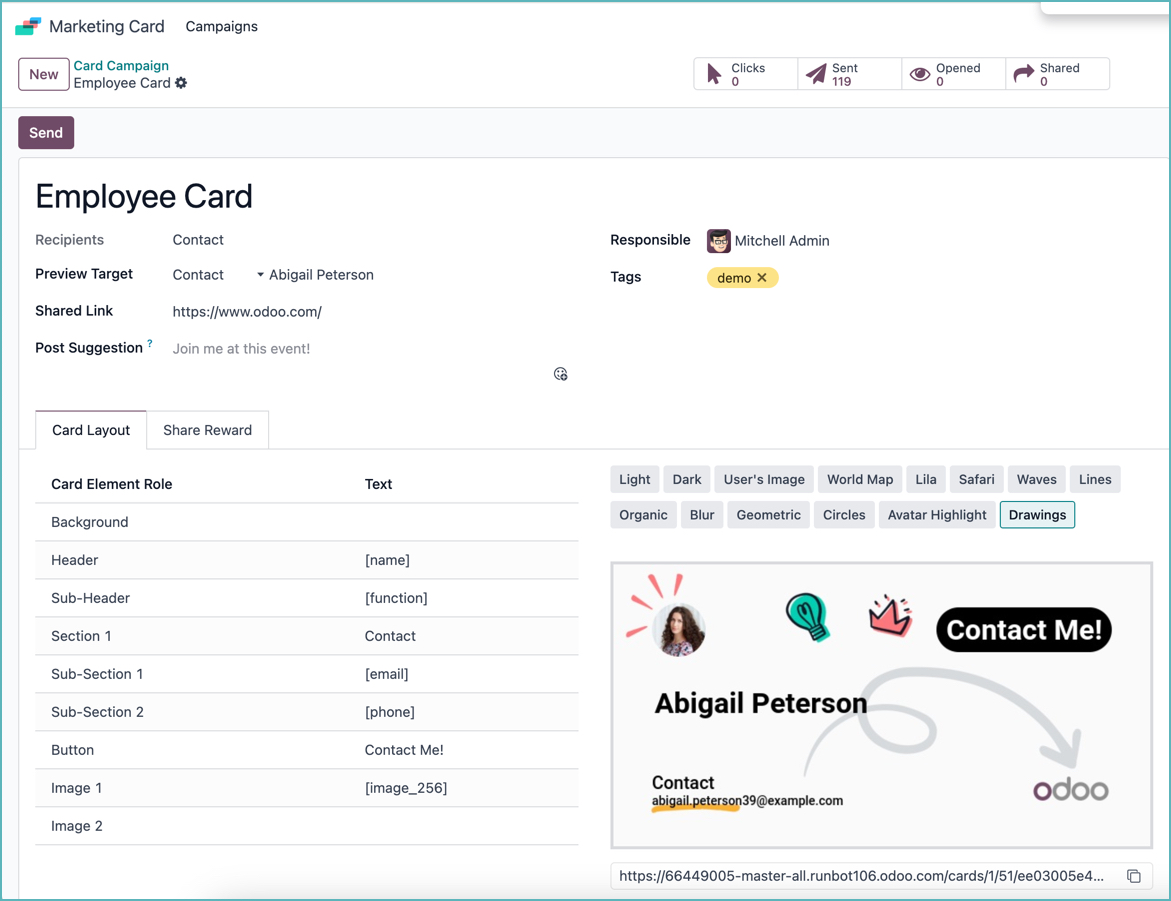Open the gear settings next to Employee Card
This screenshot has height=901, width=1171.
(181, 85)
